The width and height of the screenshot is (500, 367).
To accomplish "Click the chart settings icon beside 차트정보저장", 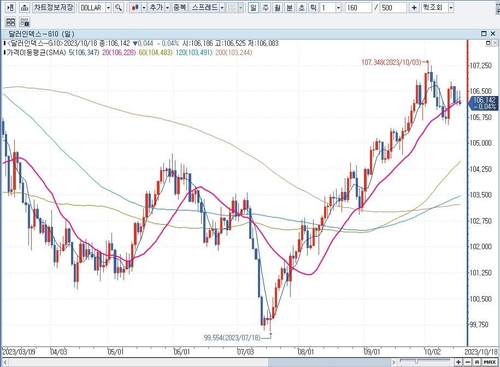I will tap(24, 7).
